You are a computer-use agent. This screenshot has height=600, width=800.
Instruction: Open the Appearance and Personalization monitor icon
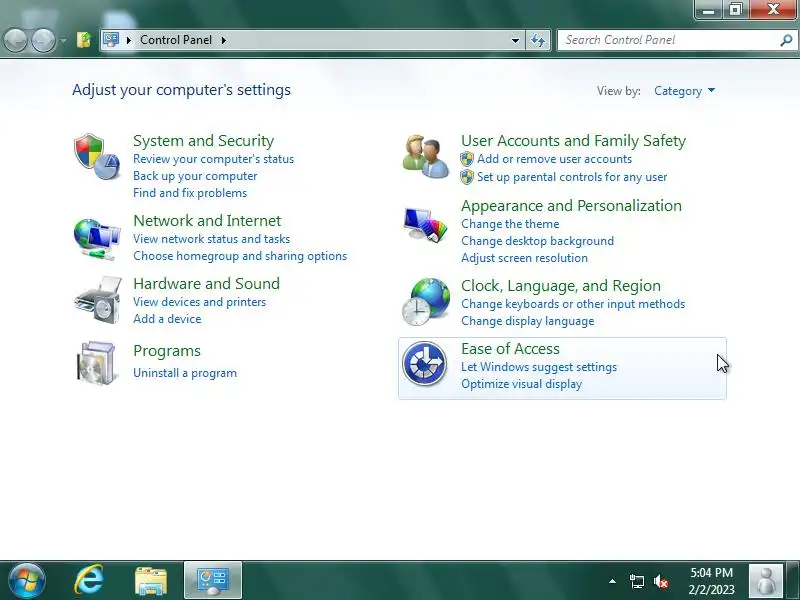click(425, 224)
